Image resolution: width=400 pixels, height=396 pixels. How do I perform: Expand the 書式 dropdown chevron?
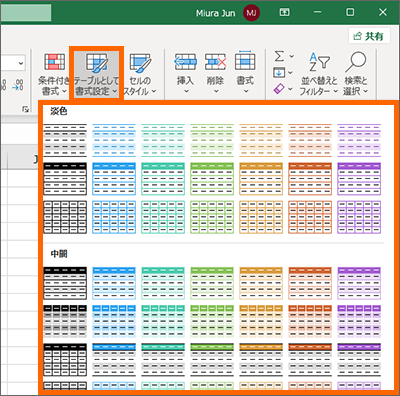pyautogui.click(x=246, y=91)
